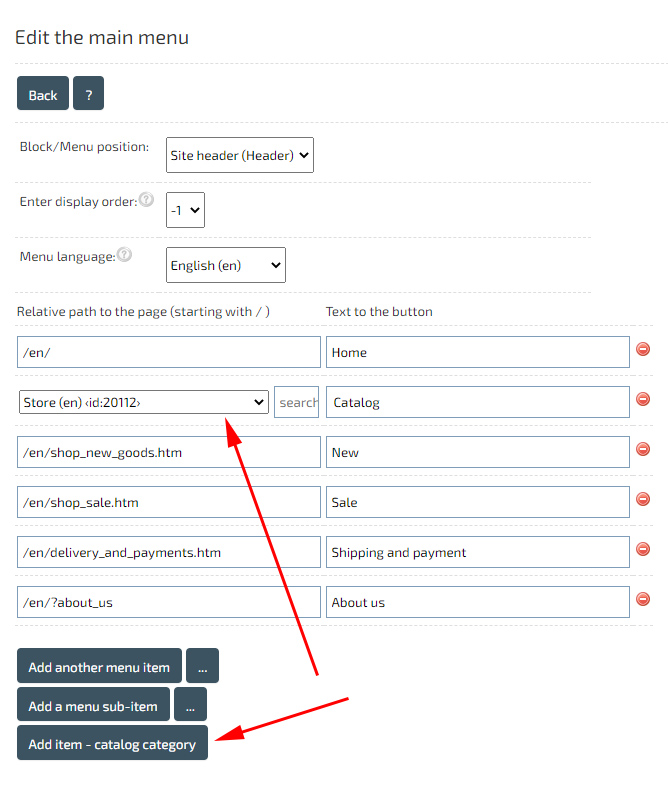The image size is (668, 790).
Task: Remove the Sale menu item
Action: point(643,499)
